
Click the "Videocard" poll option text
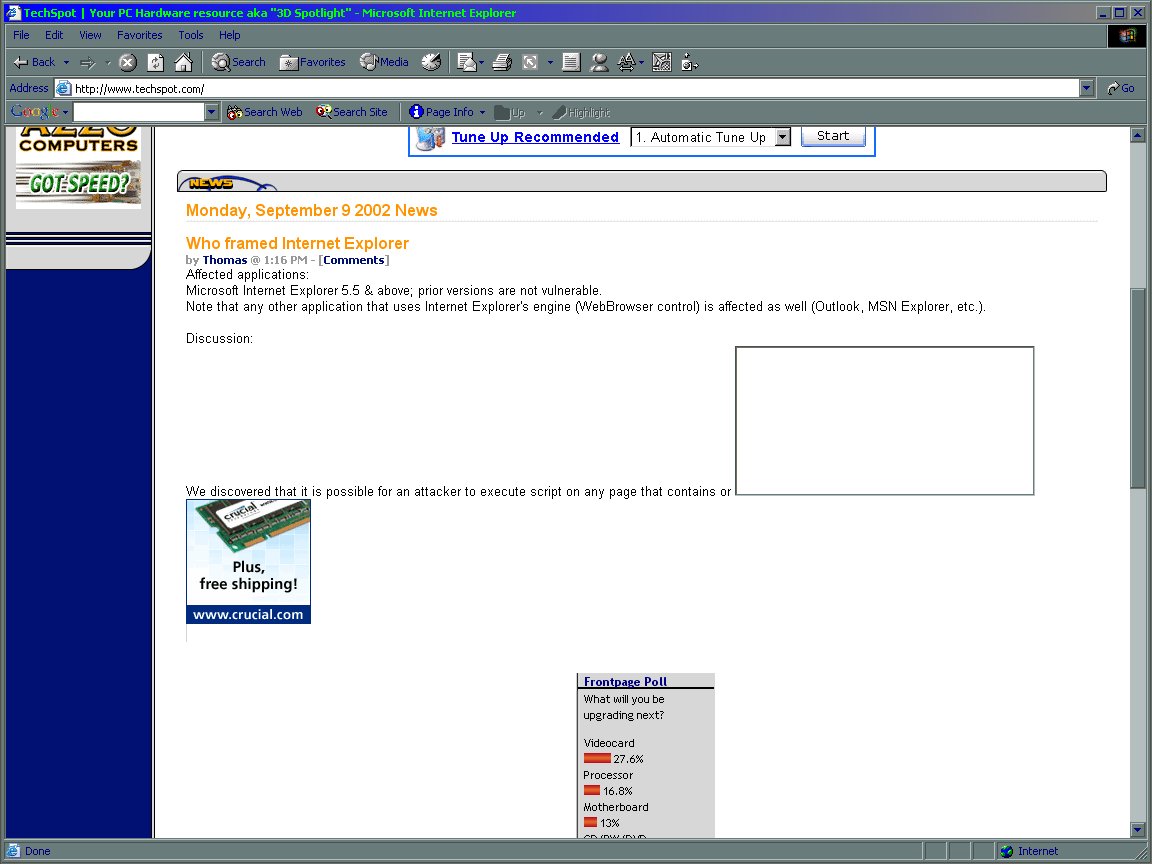point(609,744)
